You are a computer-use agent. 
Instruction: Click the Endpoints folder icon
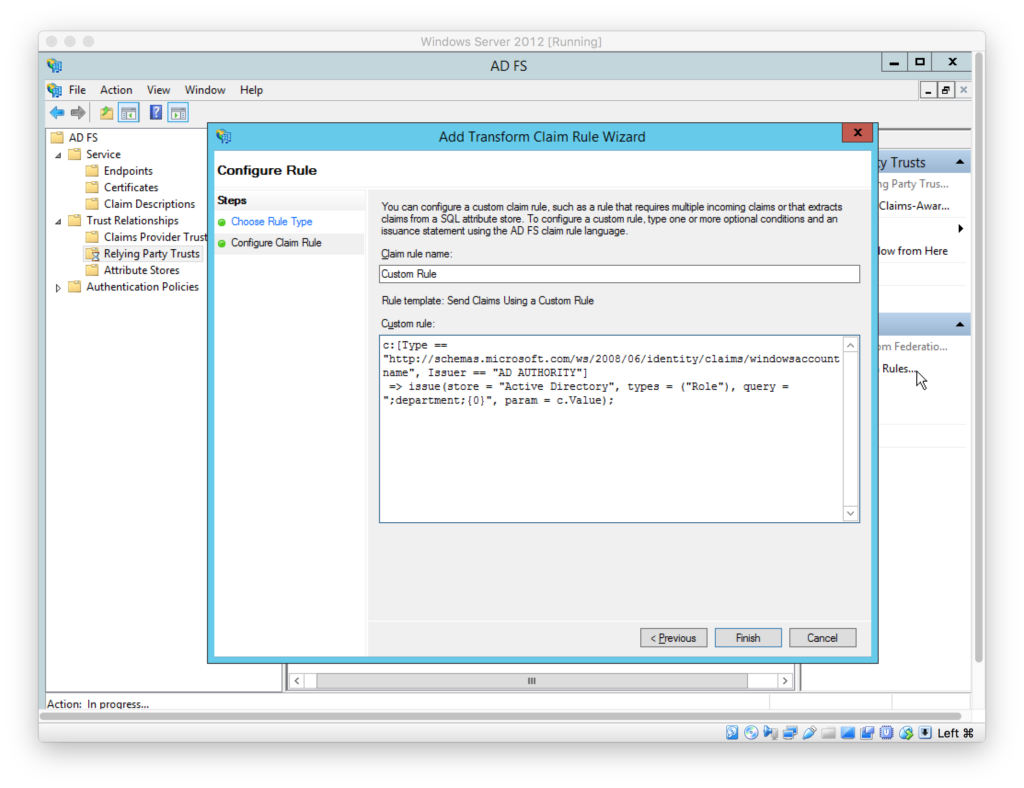[92, 170]
